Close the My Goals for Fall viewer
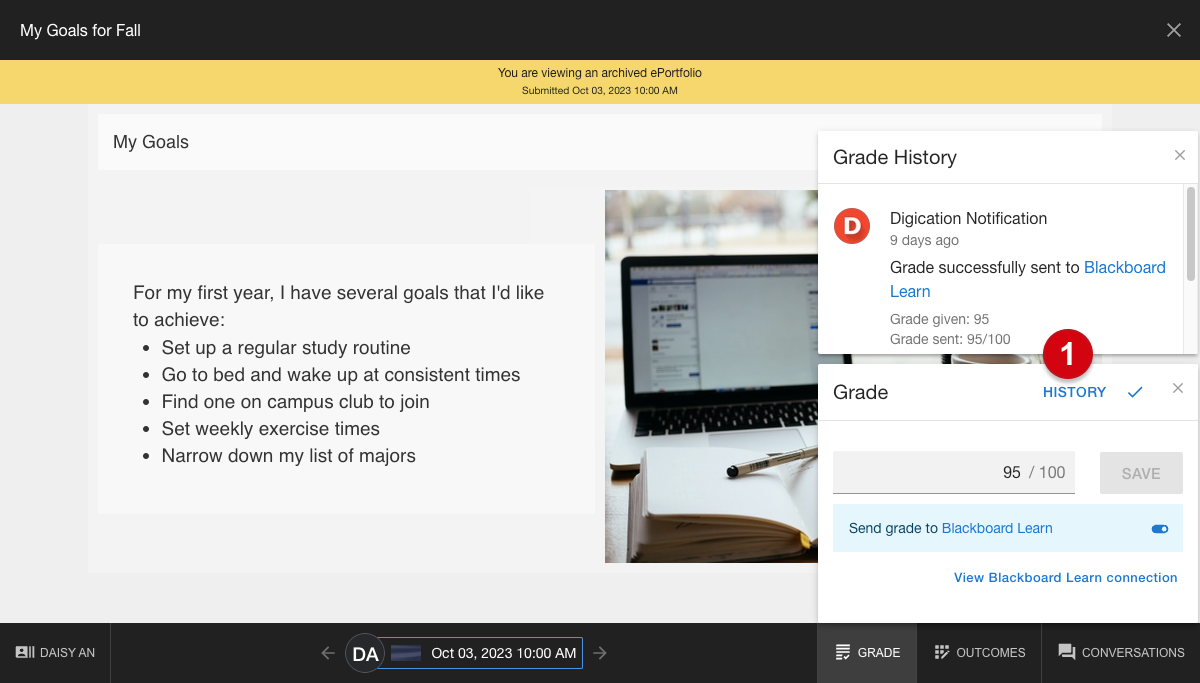This screenshot has height=683, width=1200. pyautogui.click(x=1174, y=30)
